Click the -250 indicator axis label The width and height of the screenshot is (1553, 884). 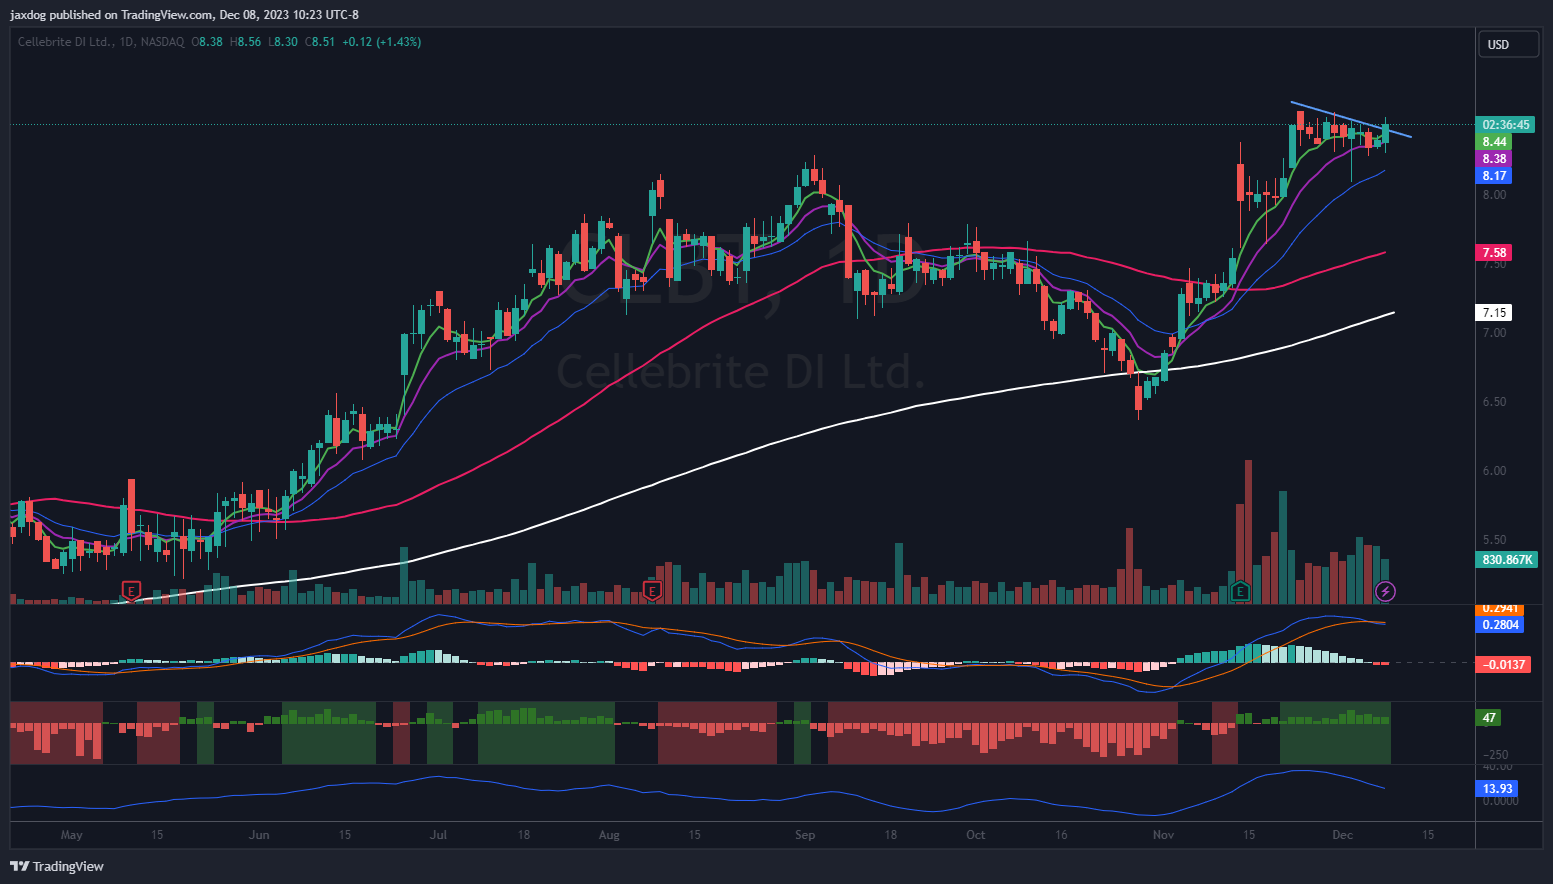coord(1496,755)
